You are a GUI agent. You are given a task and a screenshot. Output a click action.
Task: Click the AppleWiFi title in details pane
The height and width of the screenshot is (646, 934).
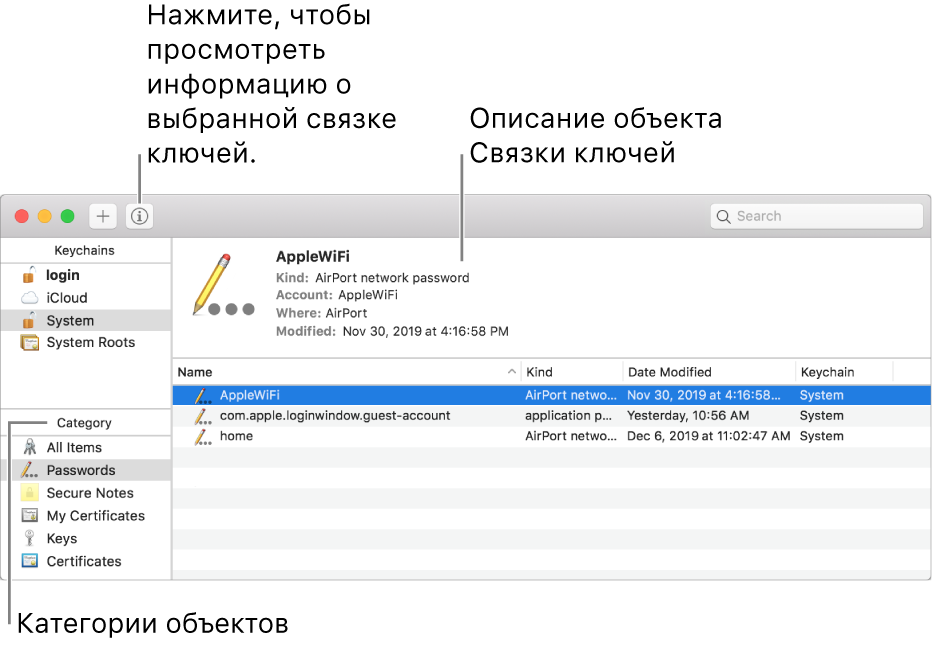pos(313,257)
